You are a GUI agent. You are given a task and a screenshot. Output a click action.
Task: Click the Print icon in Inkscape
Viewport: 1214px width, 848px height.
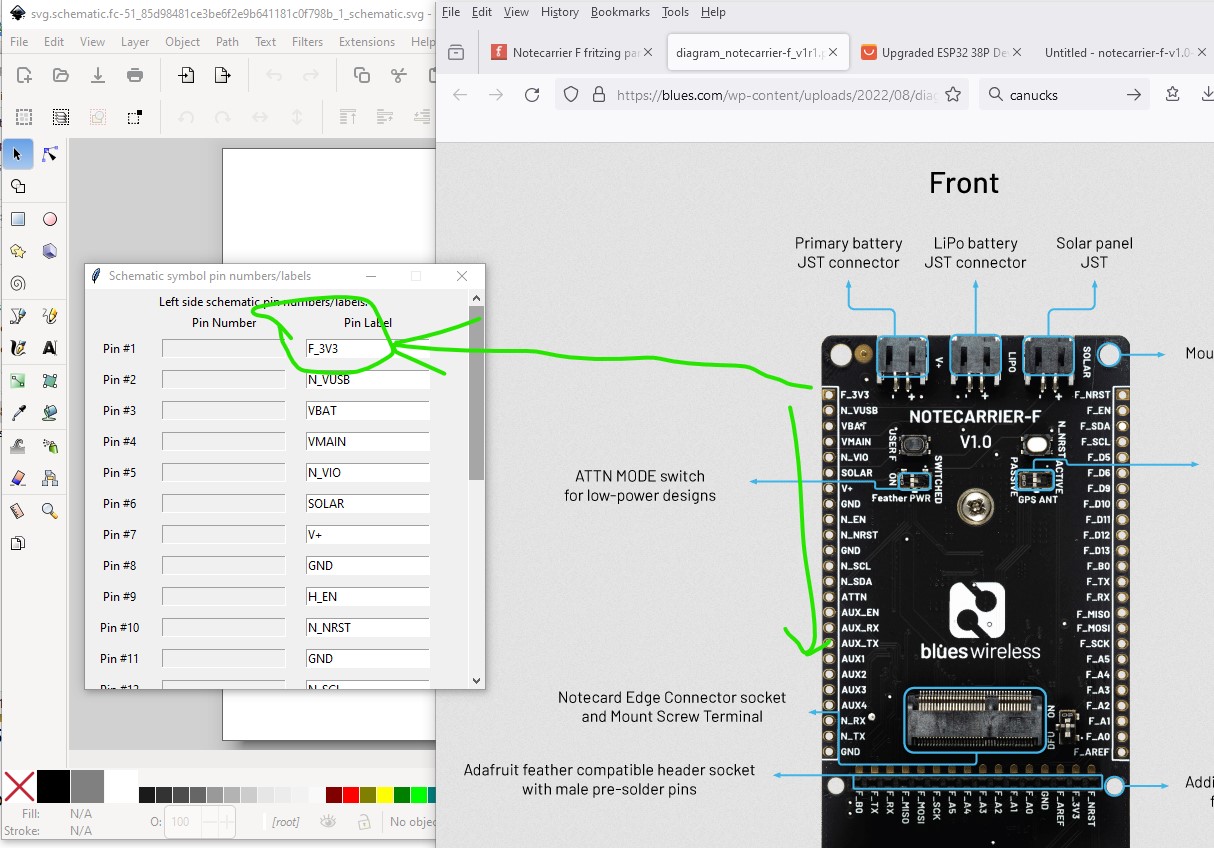pos(135,75)
